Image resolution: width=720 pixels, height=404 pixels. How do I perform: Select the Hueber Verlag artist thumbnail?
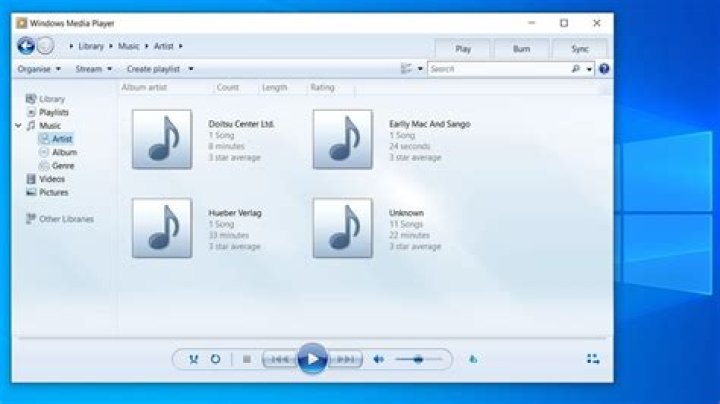coord(162,228)
